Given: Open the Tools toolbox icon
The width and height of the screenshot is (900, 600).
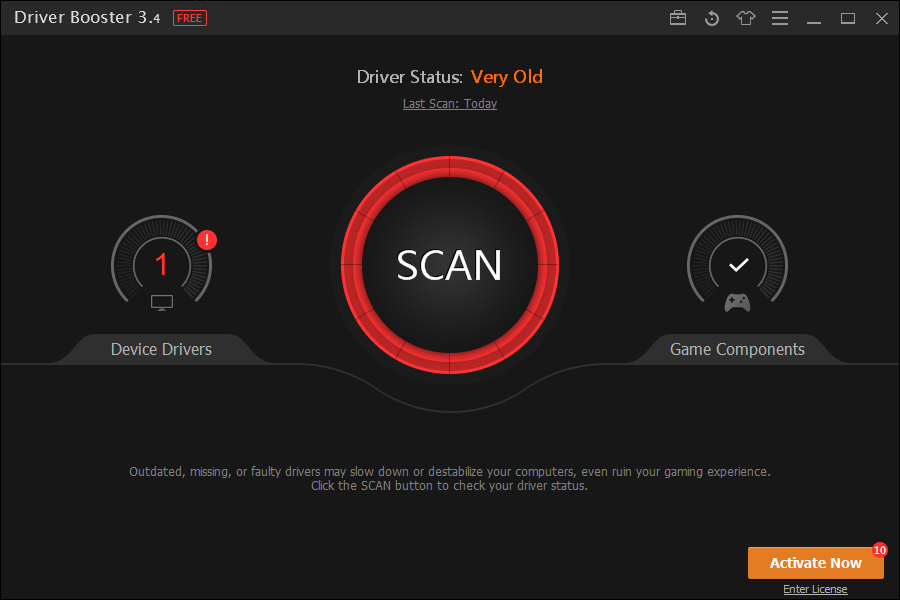Looking at the screenshot, I should pos(678,18).
